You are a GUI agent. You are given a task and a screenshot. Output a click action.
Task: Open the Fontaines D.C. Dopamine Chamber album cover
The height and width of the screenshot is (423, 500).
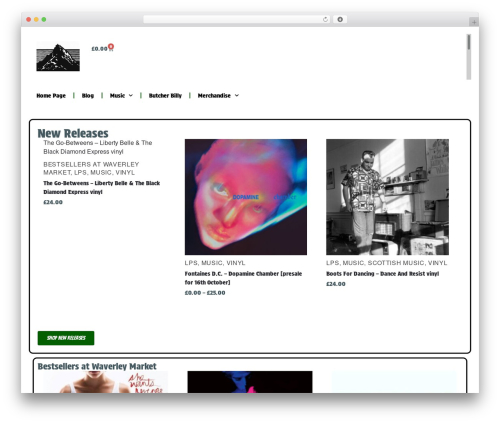click(x=246, y=197)
